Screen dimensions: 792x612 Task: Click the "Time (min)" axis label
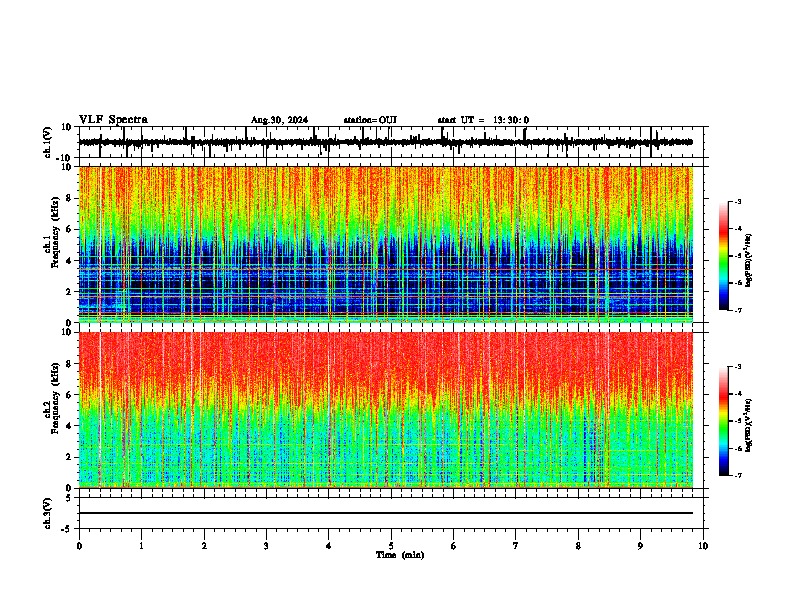pos(400,555)
